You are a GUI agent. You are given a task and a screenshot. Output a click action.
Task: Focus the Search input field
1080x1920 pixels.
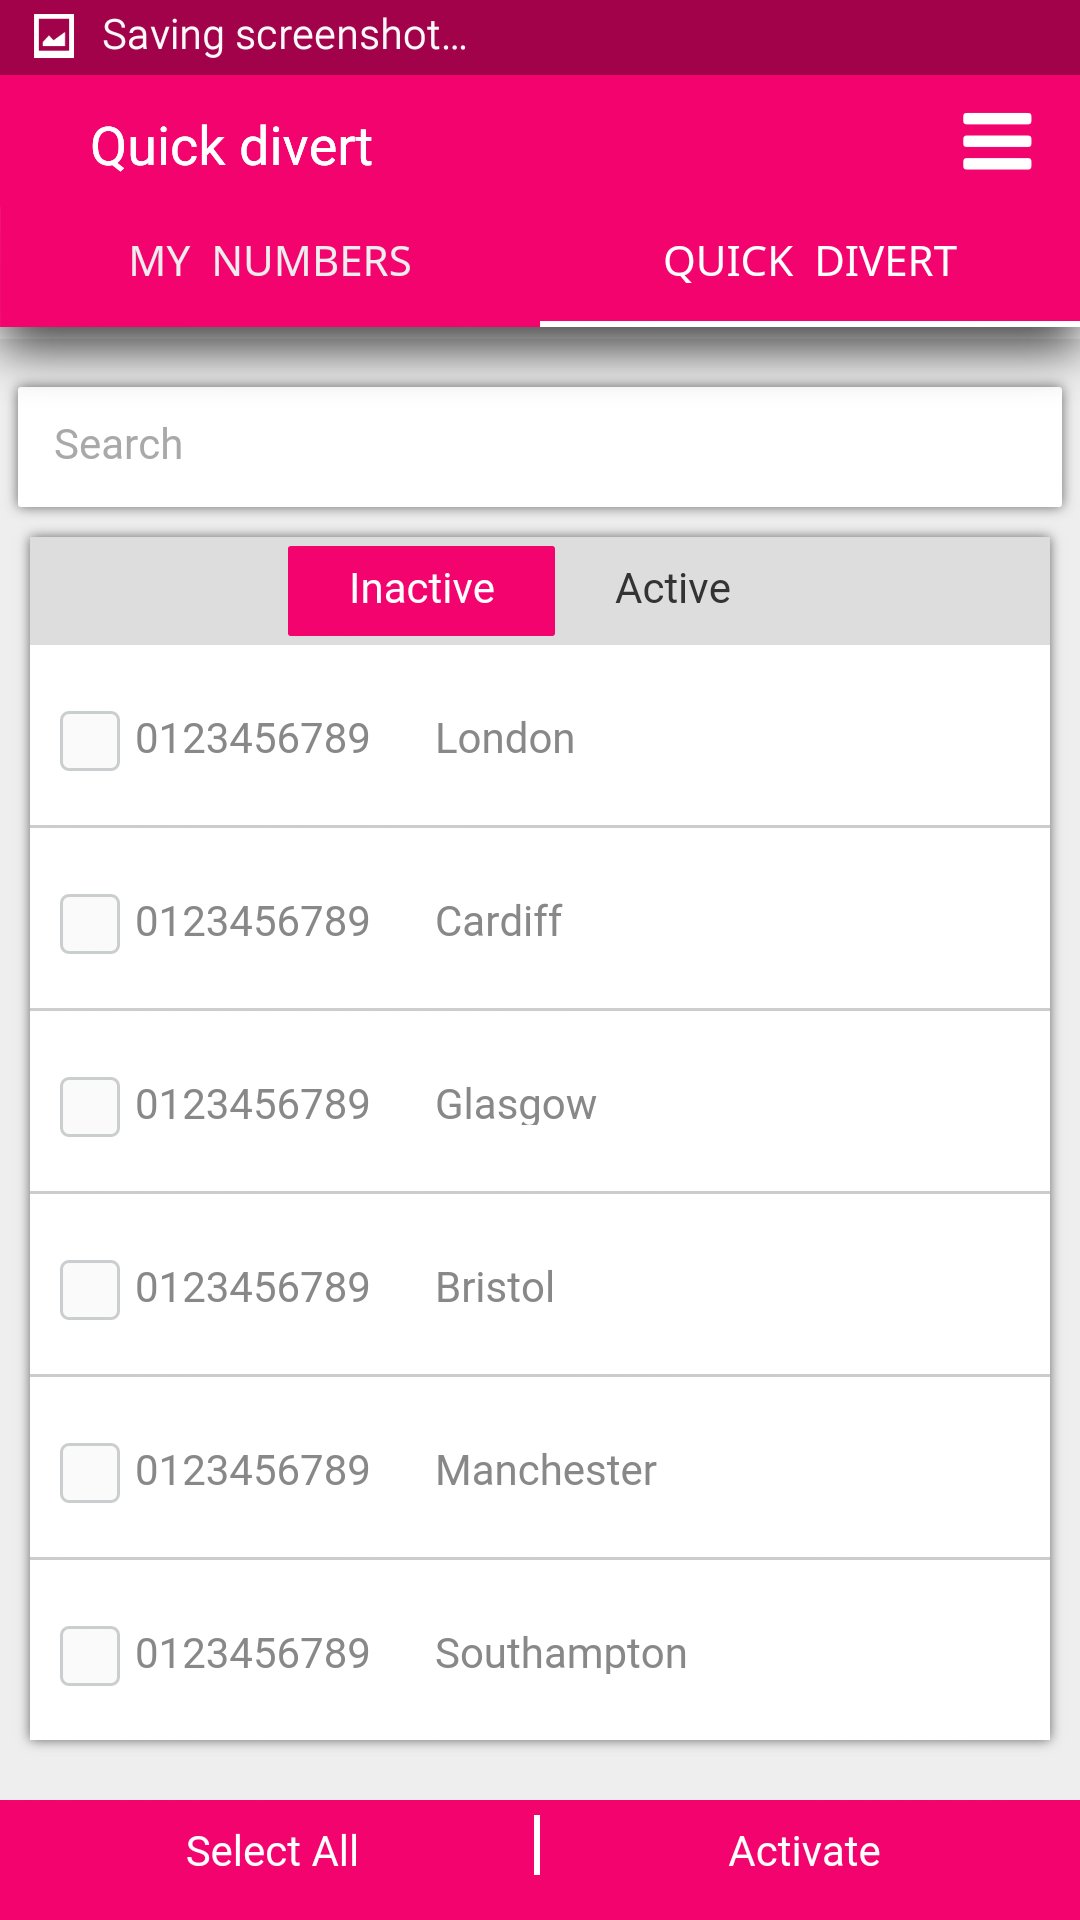click(540, 446)
